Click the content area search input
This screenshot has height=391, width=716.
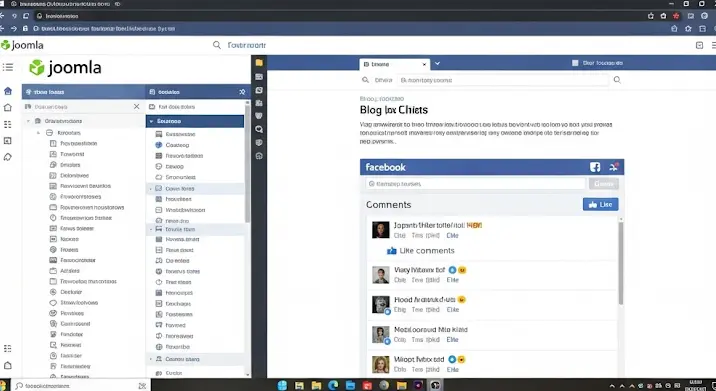coord(504,80)
